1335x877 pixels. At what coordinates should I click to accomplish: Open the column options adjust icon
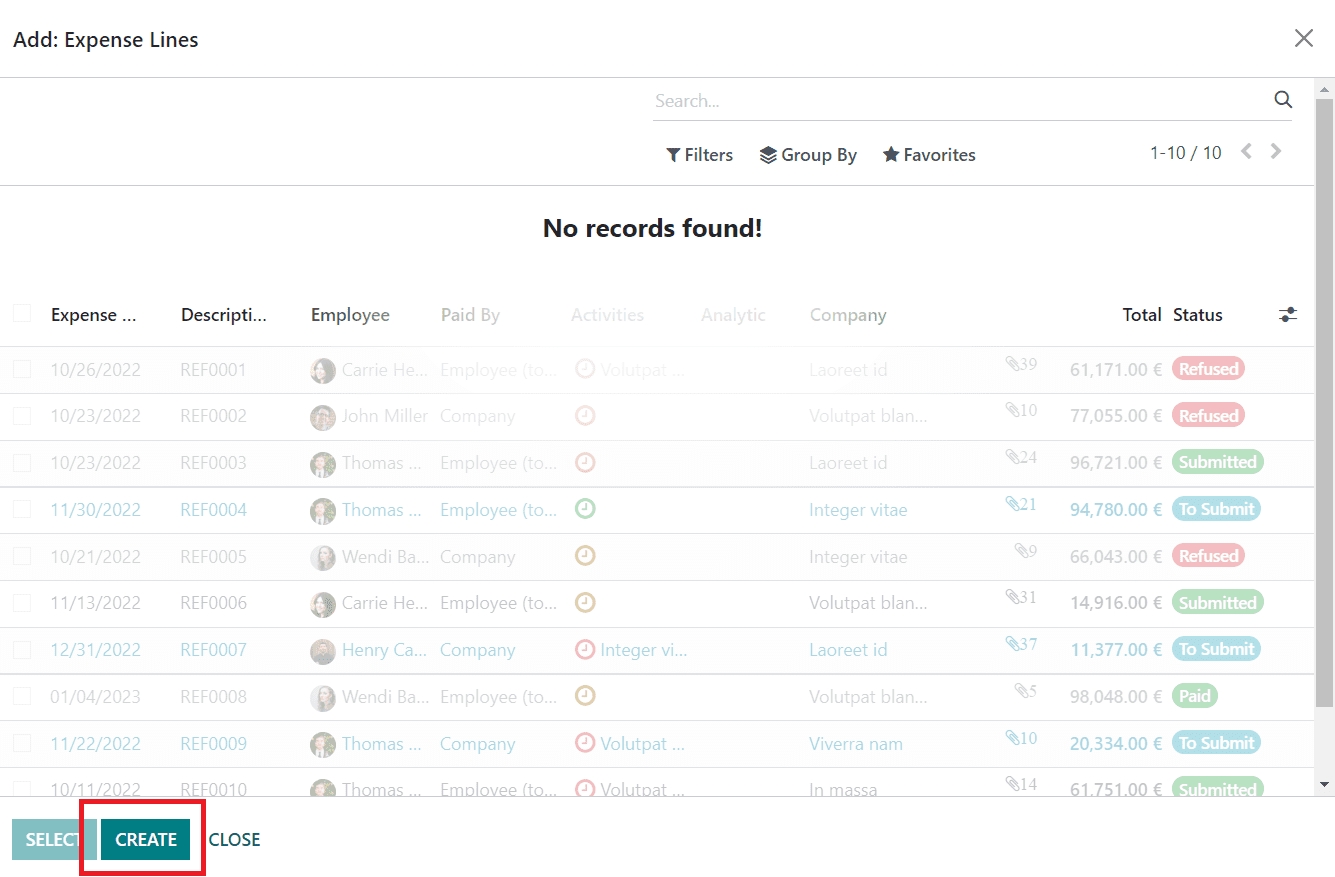pos(1288,315)
